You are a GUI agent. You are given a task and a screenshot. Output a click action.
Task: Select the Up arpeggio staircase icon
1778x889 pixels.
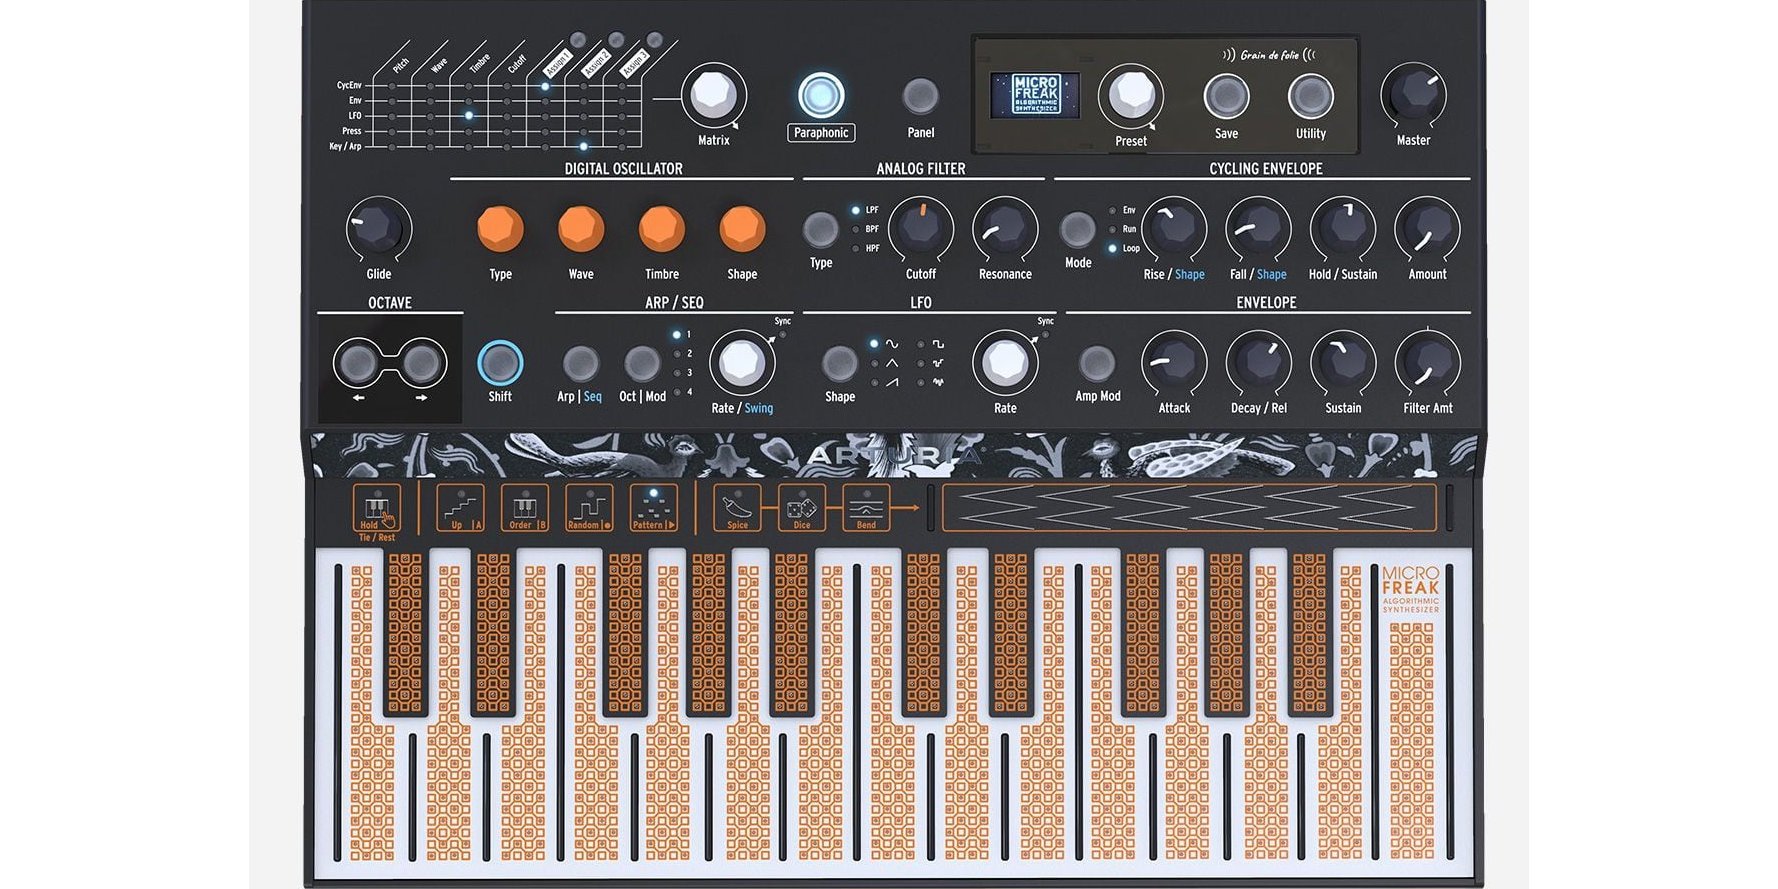[x=460, y=508]
